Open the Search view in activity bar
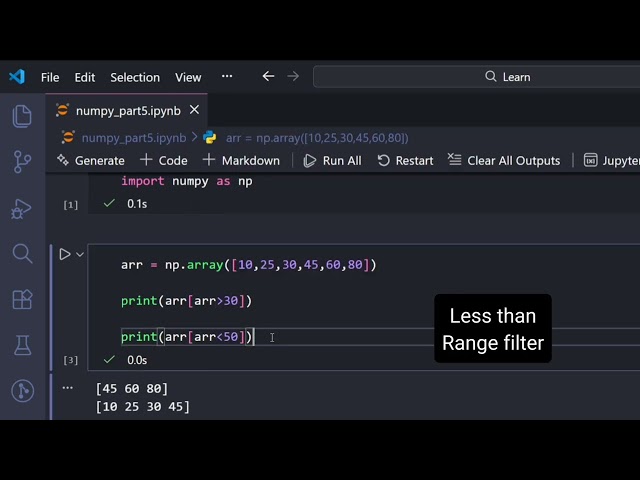This screenshot has width=640, height=480. point(22,253)
